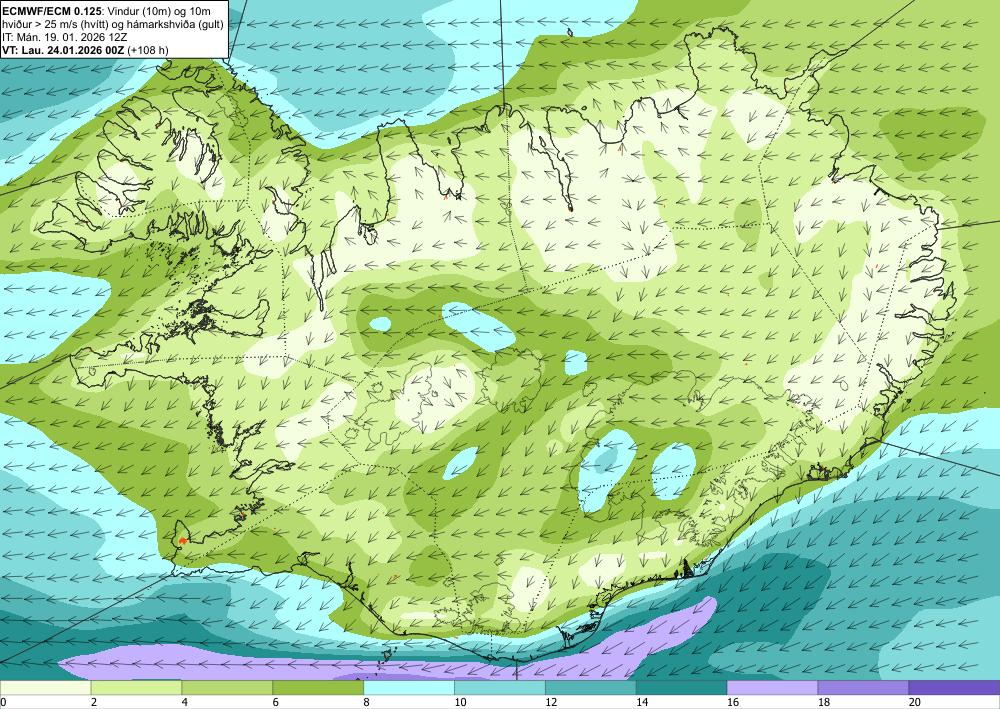Click the legend scale label '8'
The image size is (1000, 709).
(x=366, y=703)
